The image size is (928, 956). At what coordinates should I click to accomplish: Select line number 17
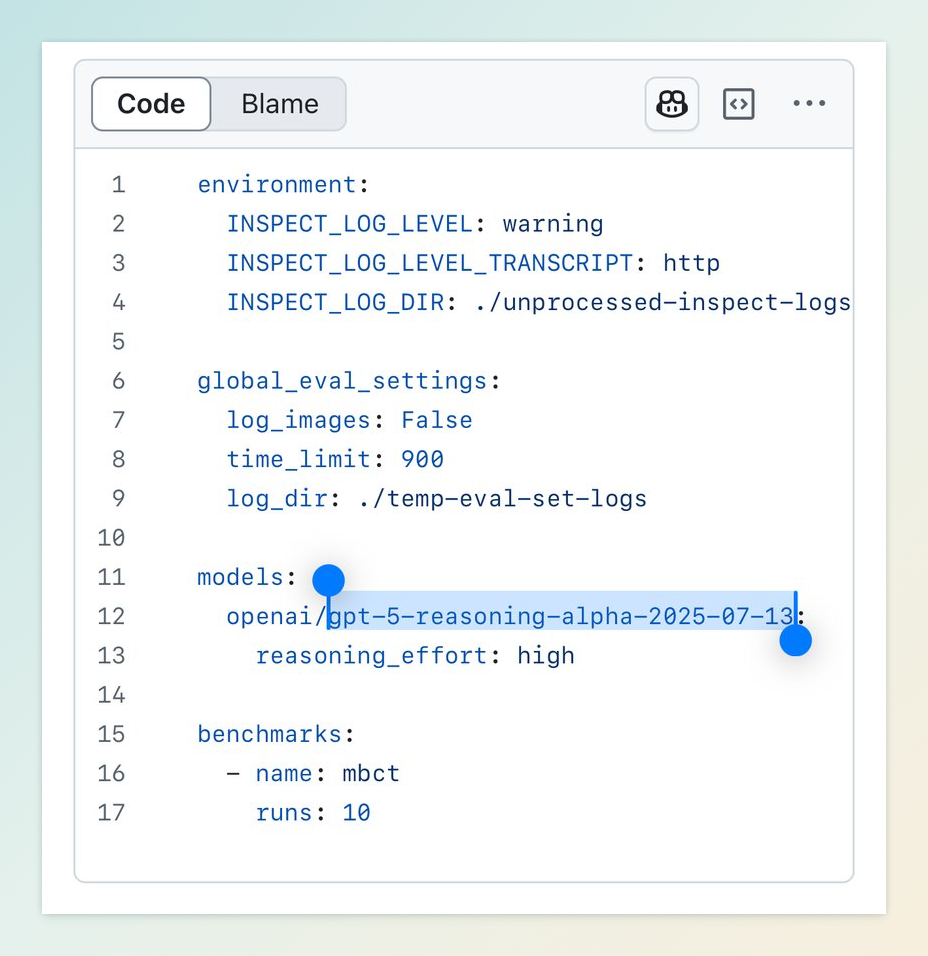(112, 813)
